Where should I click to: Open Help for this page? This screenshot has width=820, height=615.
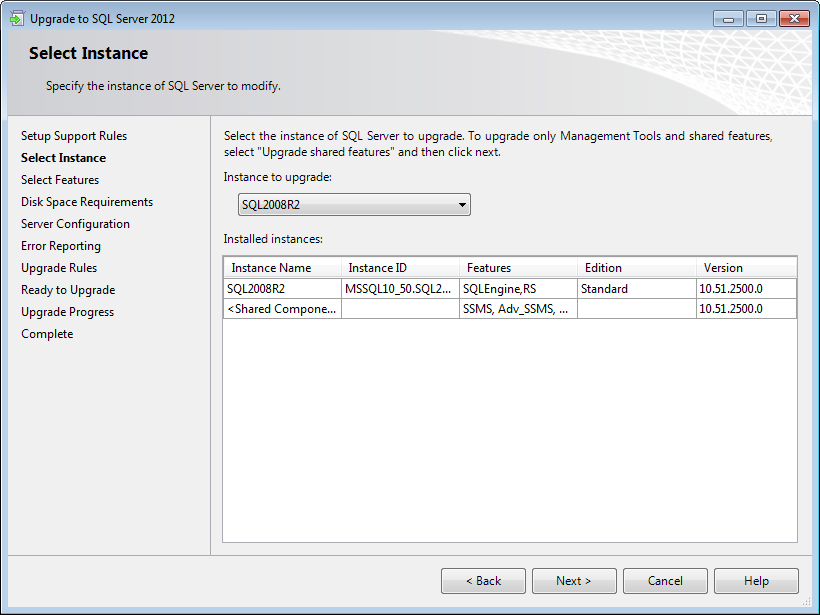click(x=756, y=580)
